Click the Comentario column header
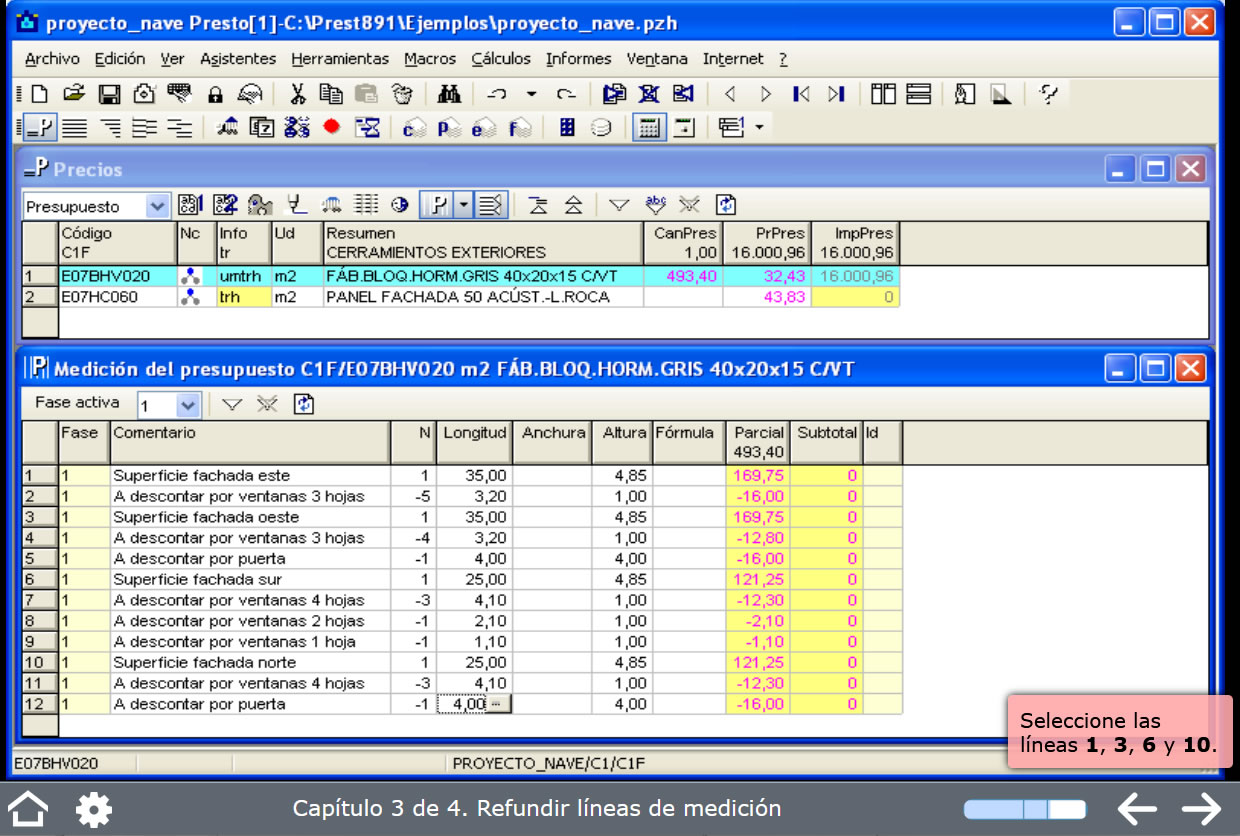 250,443
